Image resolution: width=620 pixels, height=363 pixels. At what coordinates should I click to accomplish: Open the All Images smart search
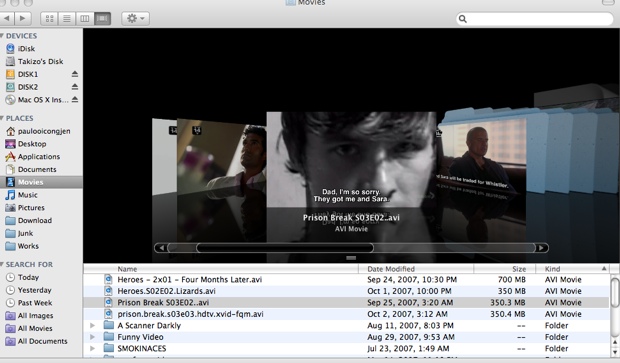35,316
